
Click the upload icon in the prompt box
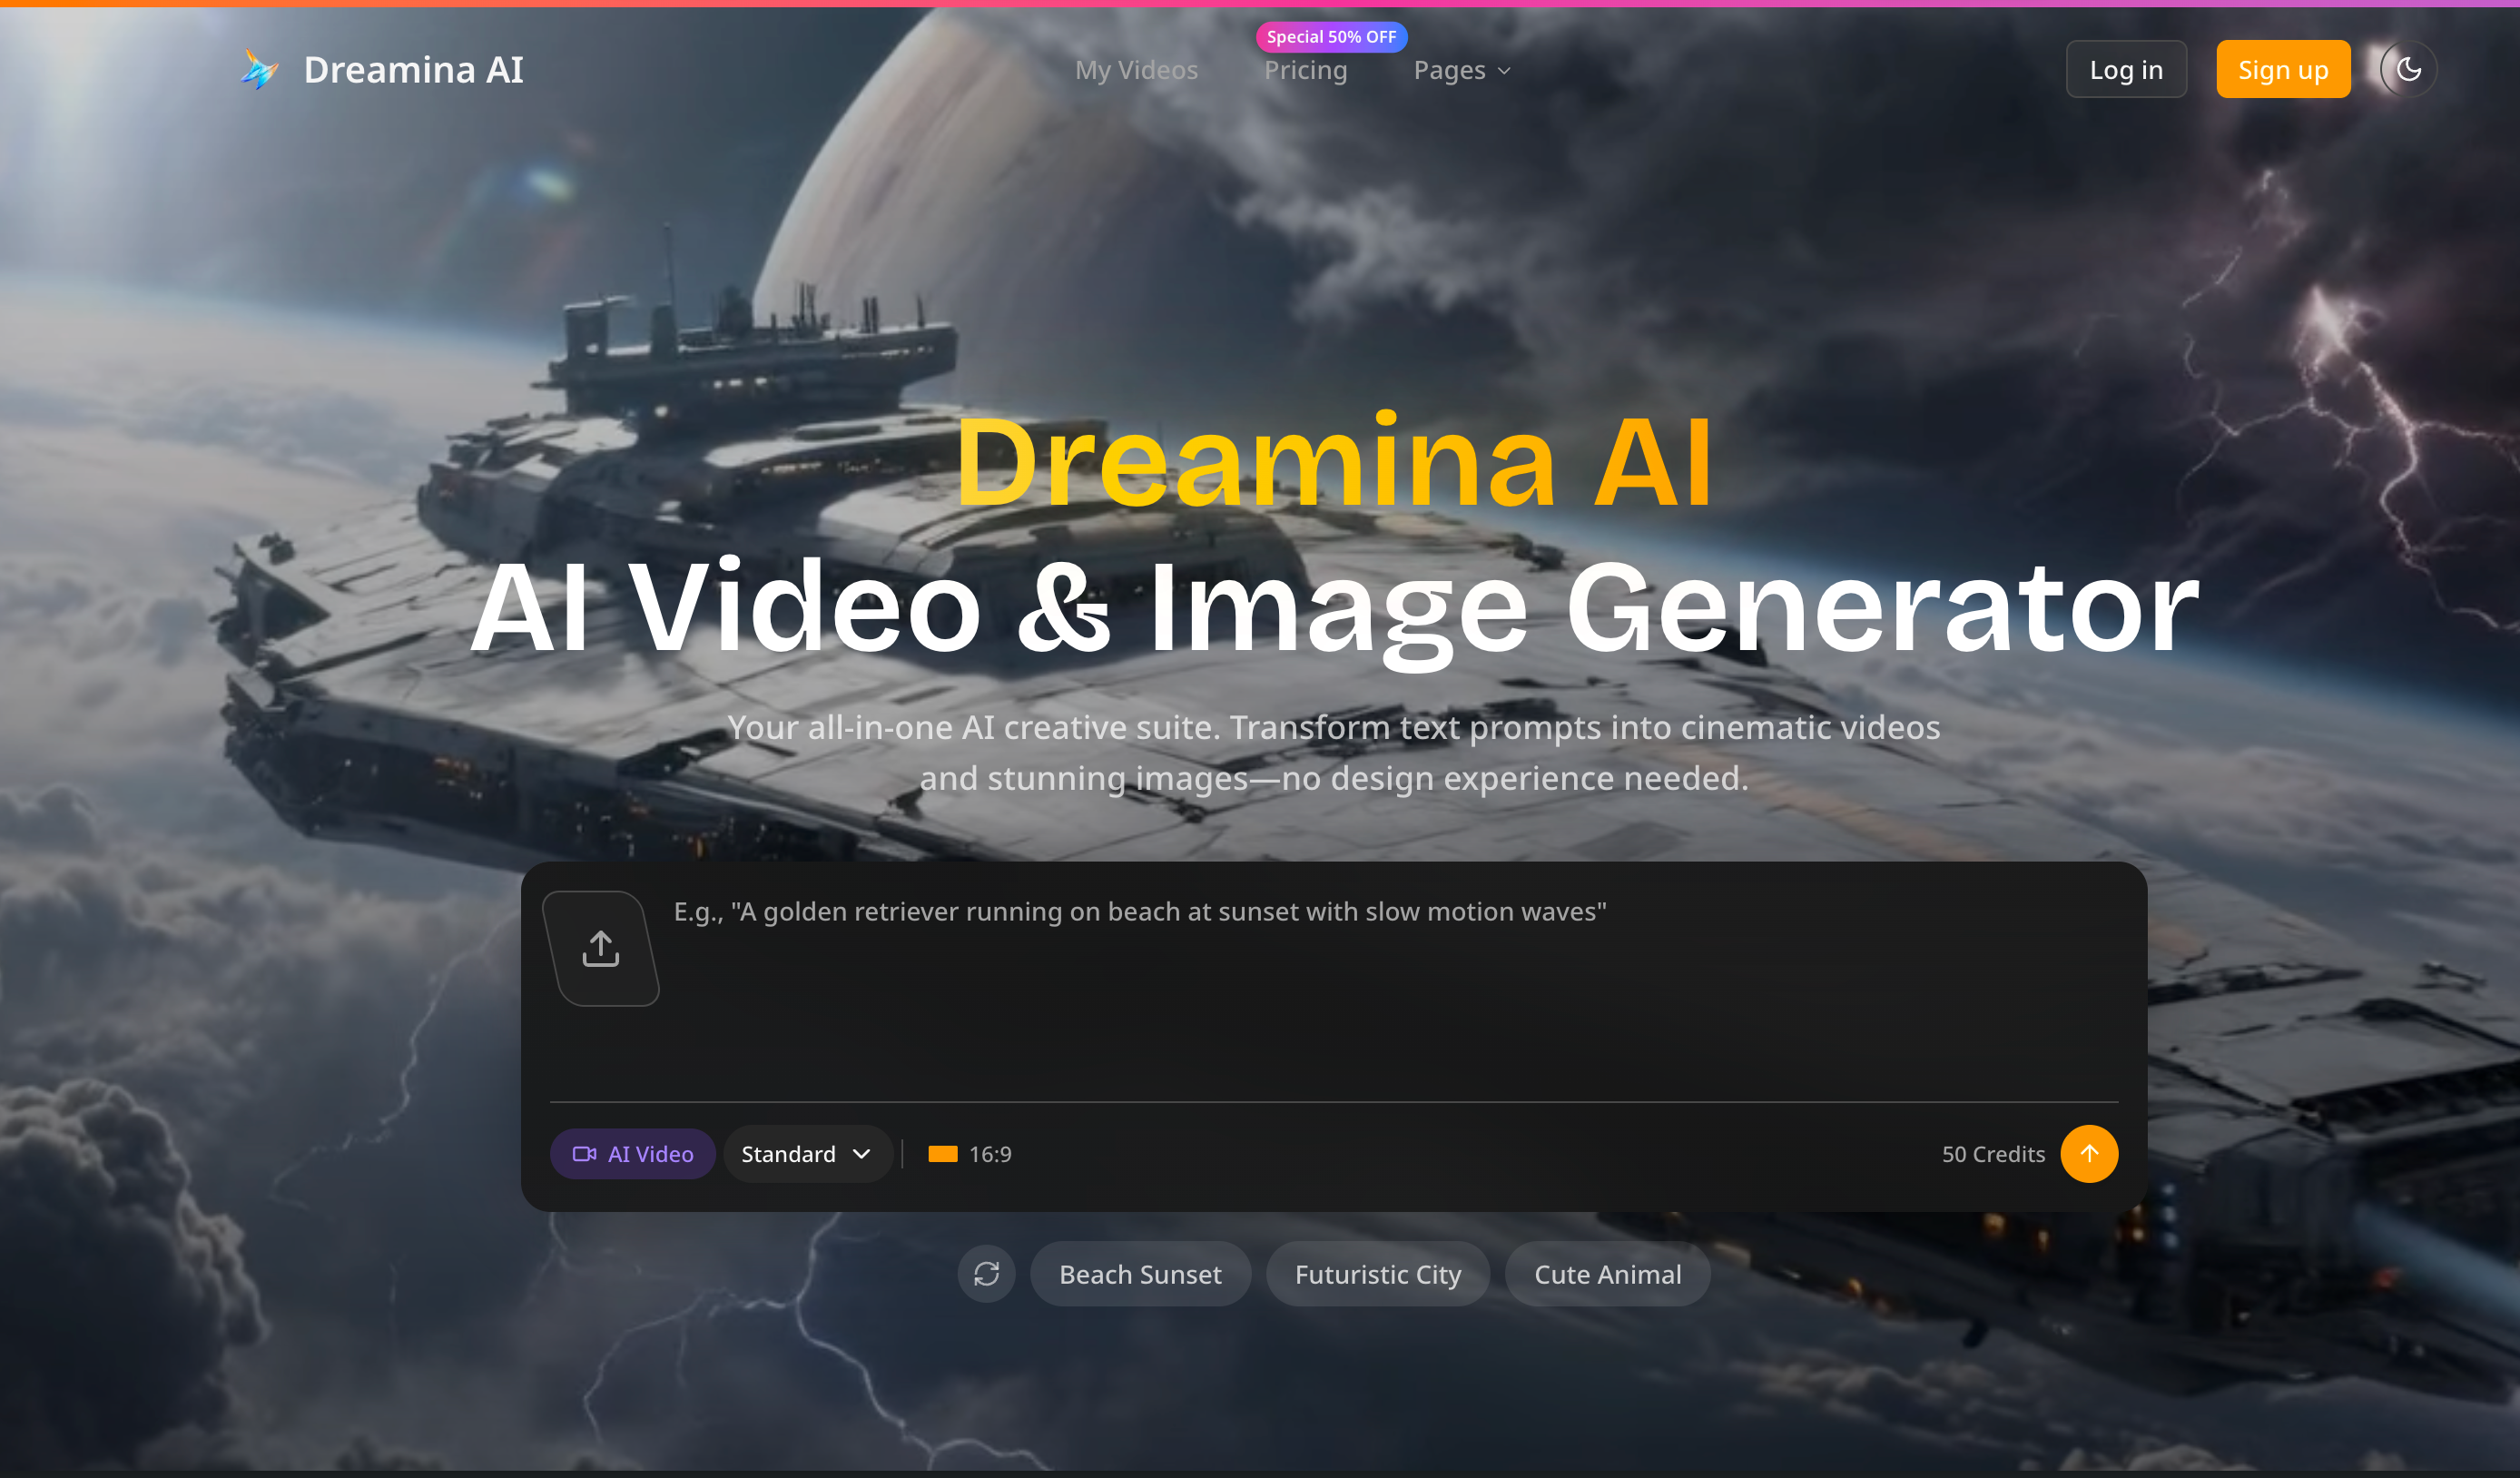[x=600, y=948]
